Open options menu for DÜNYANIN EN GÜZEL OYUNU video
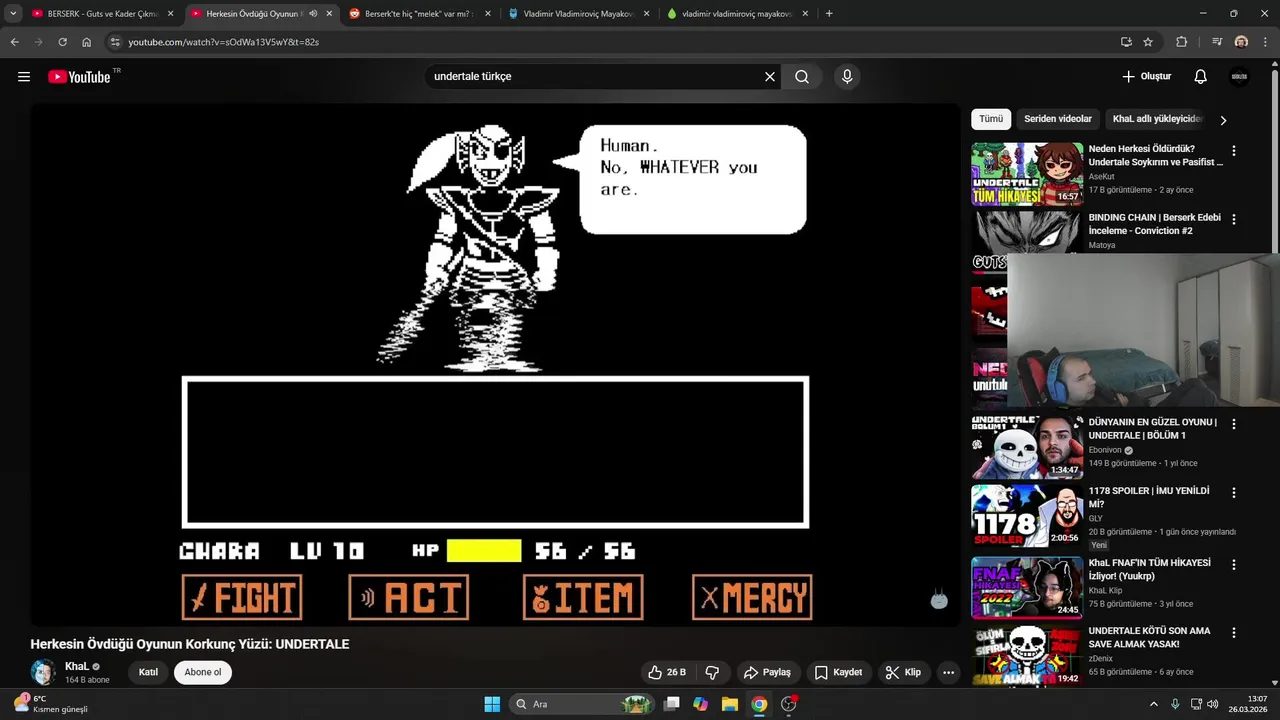The height and width of the screenshot is (720, 1280). [1234, 424]
